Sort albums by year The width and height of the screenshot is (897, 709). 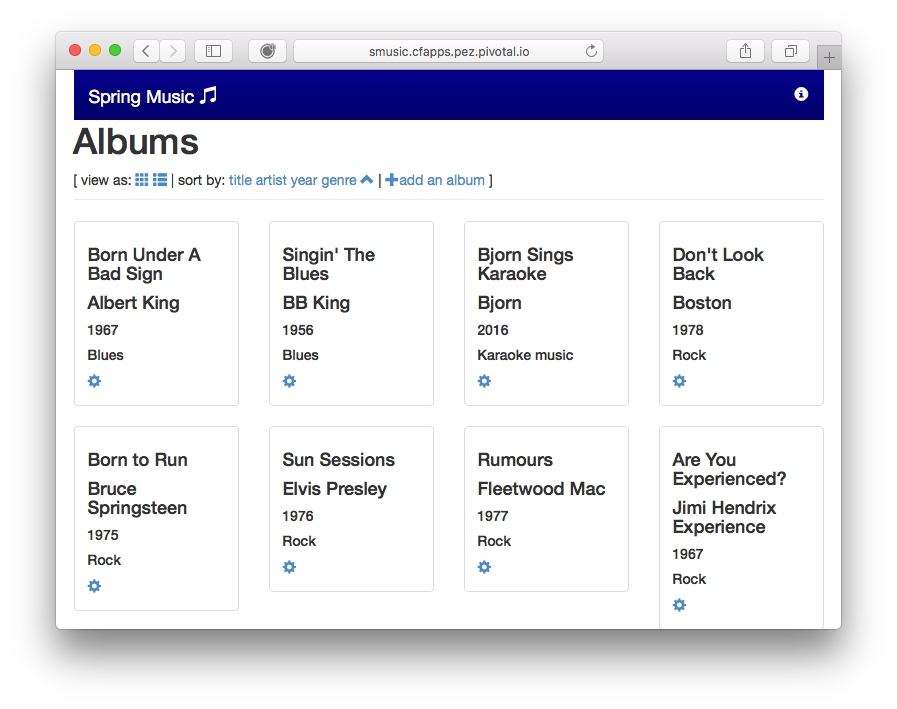coord(304,180)
